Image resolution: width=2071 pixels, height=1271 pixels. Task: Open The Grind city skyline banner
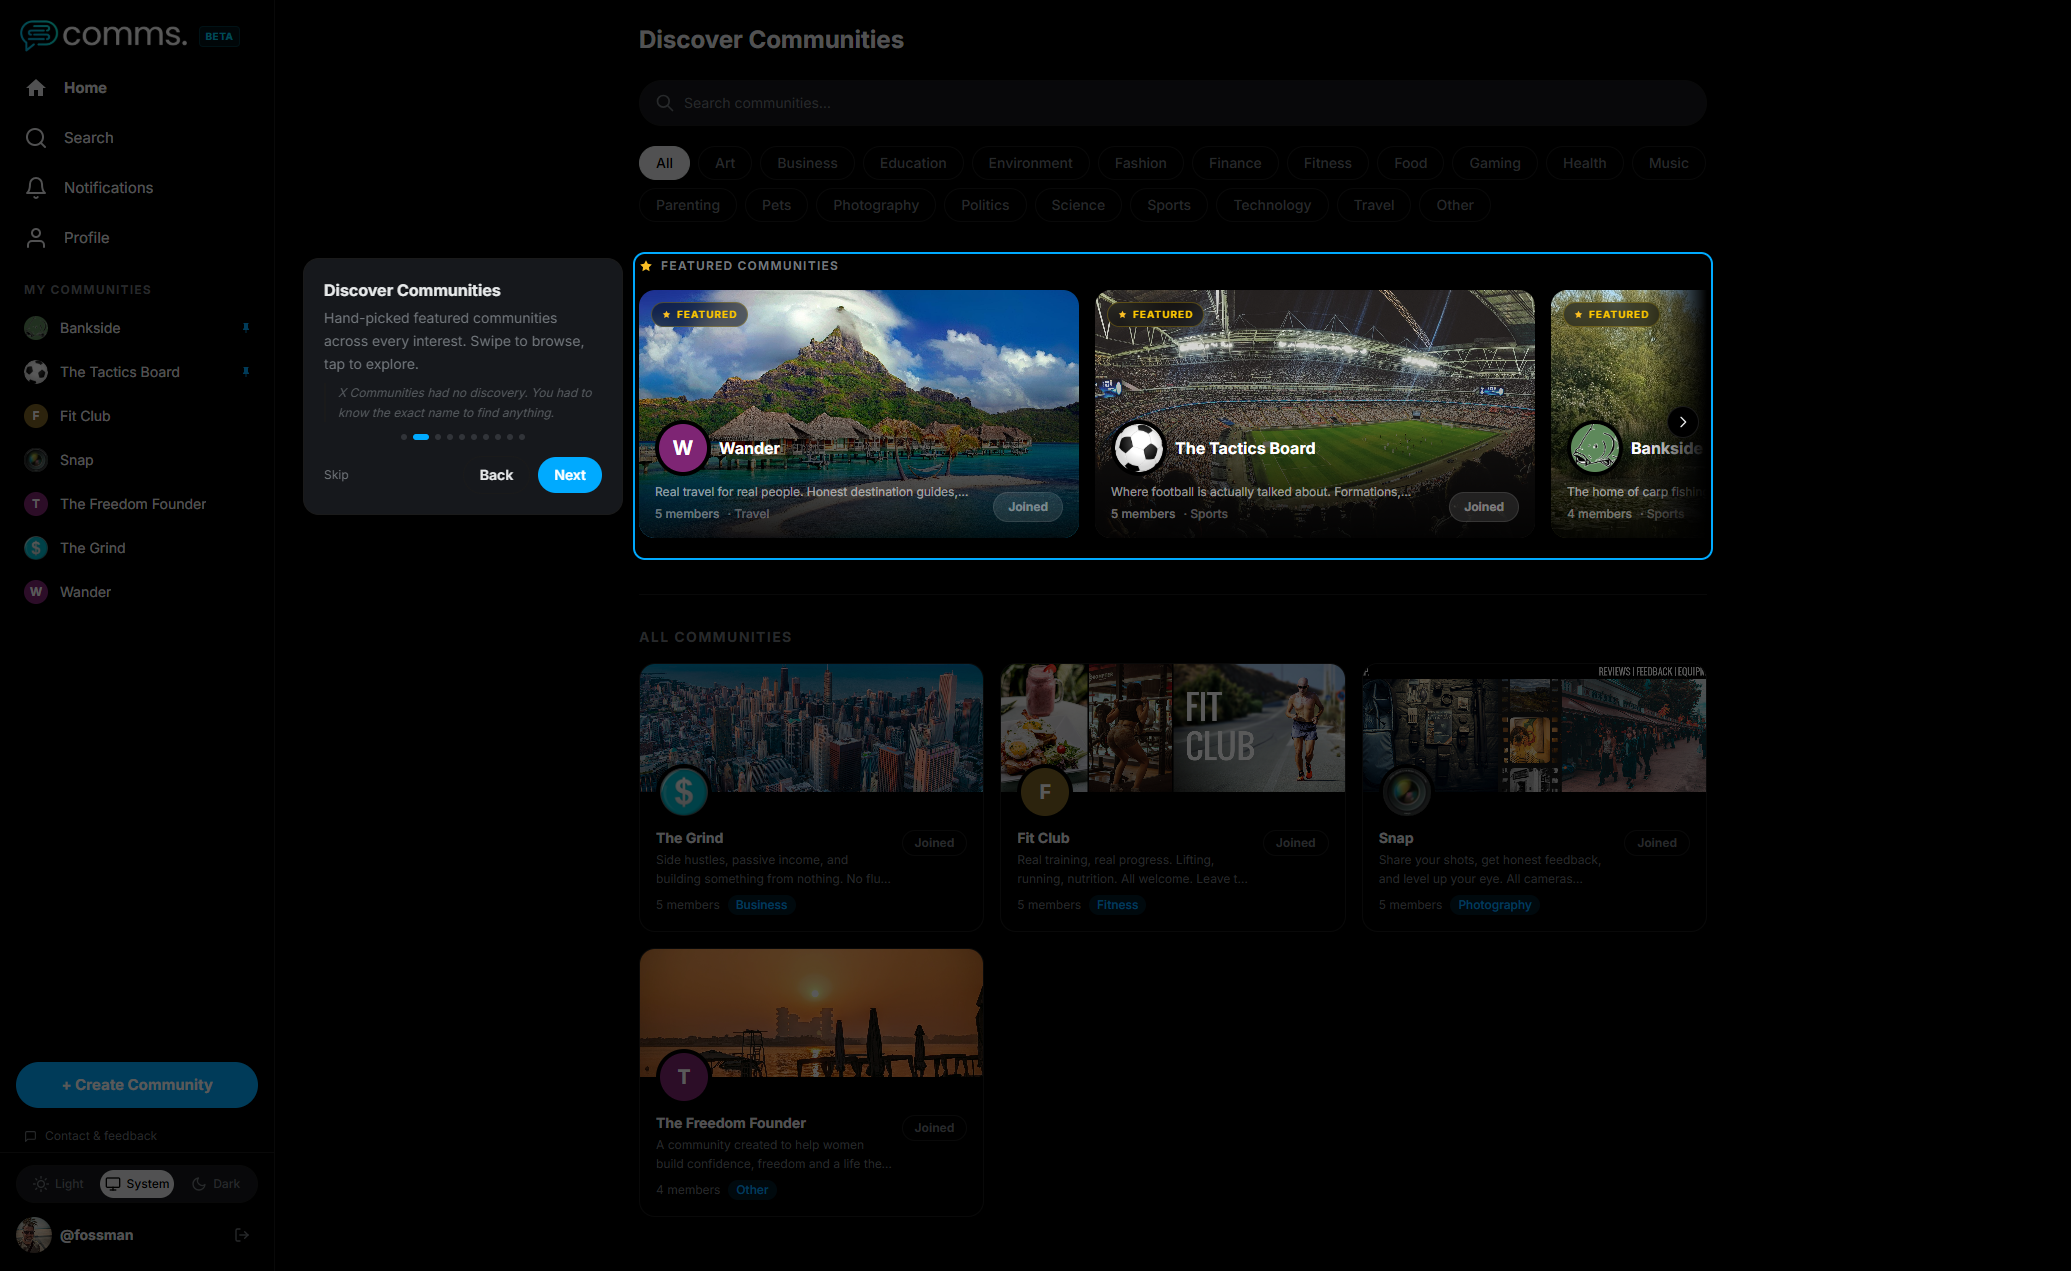pos(811,728)
